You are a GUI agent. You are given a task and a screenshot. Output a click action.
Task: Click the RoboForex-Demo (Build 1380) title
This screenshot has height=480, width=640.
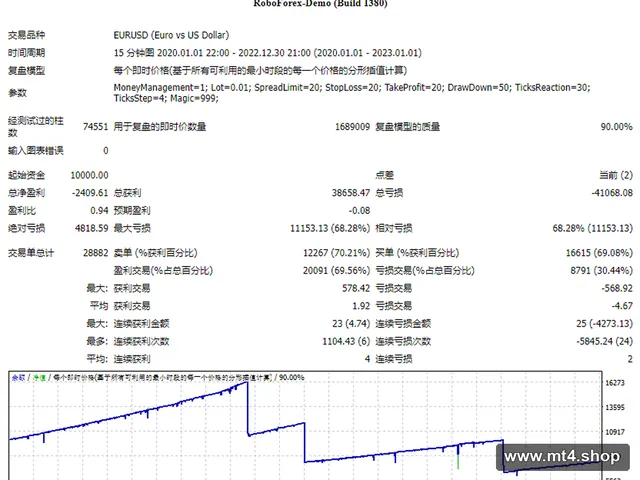320,3
